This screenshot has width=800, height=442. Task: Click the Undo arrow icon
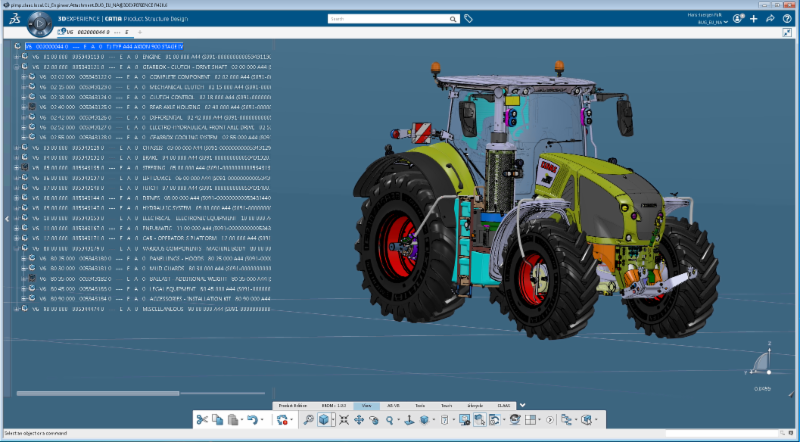point(252,421)
